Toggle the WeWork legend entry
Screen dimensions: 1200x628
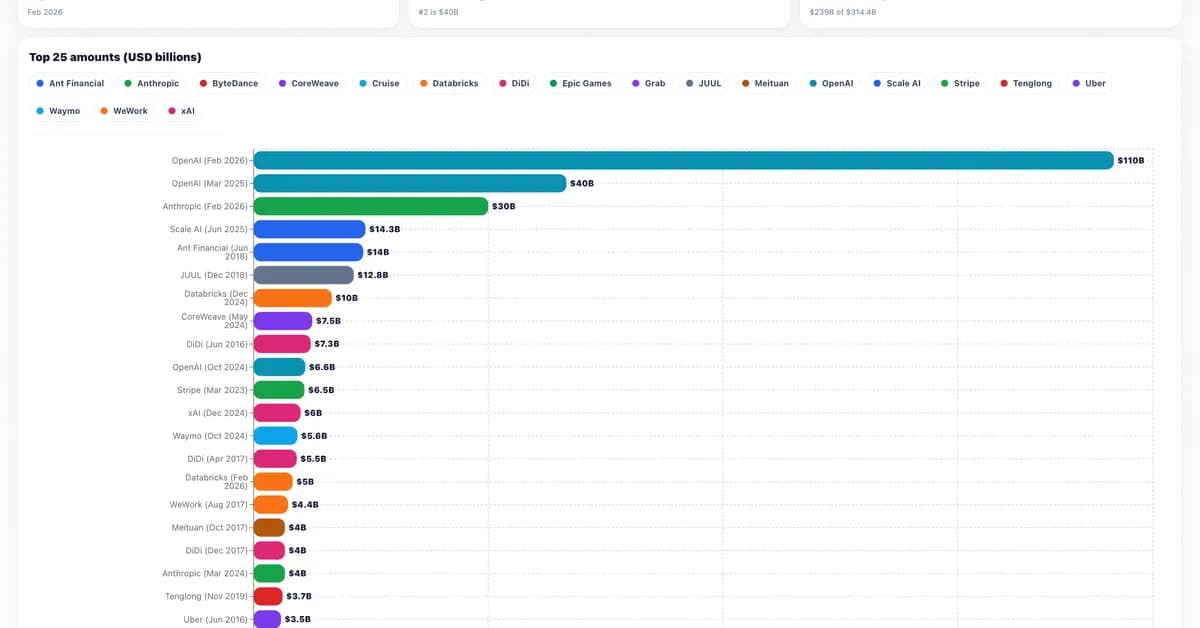[124, 110]
